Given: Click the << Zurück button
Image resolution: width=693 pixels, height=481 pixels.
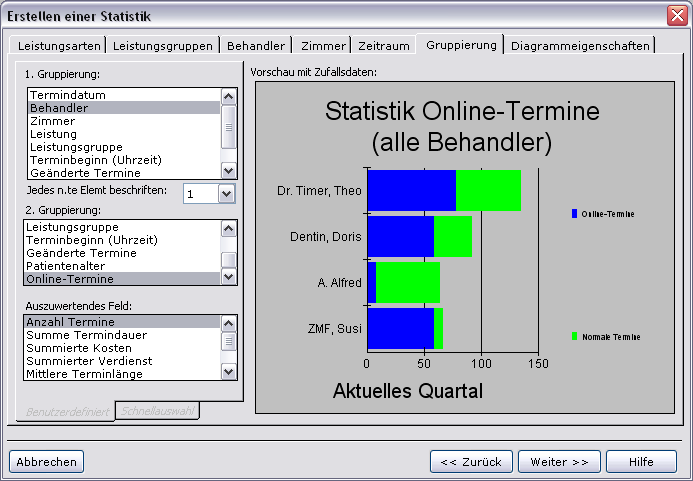Looking at the screenshot, I should pos(471,462).
